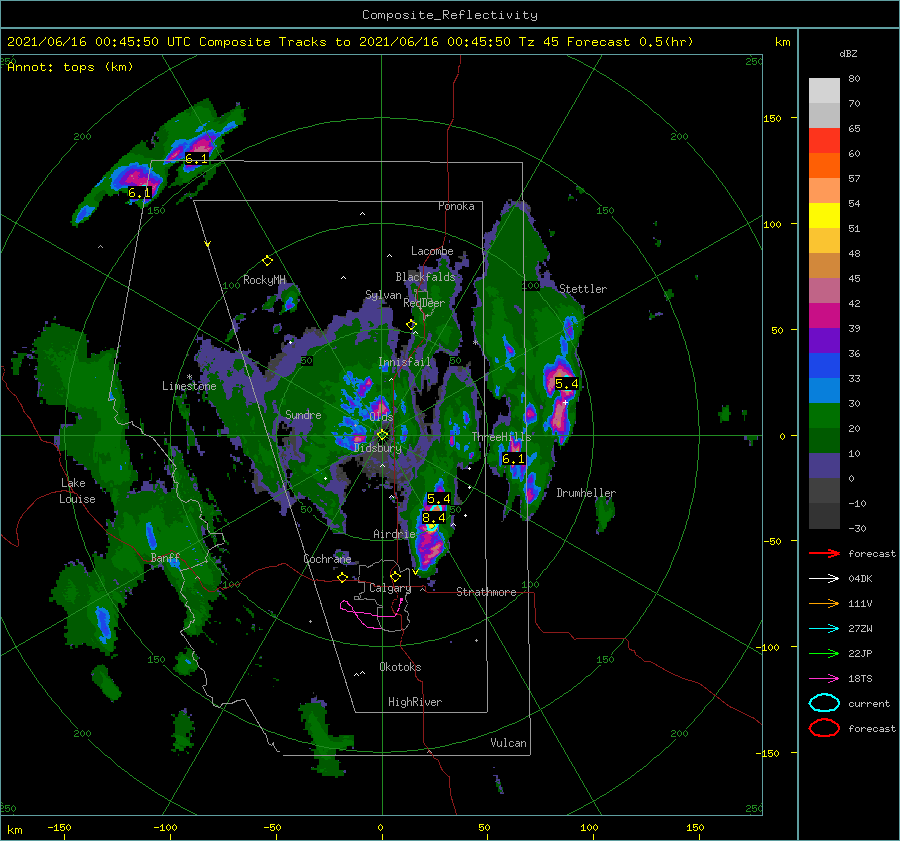Click the magenta 18TS track outline below Calgary
This screenshot has height=841, width=900.
pyautogui.click(x=373, y=614)
